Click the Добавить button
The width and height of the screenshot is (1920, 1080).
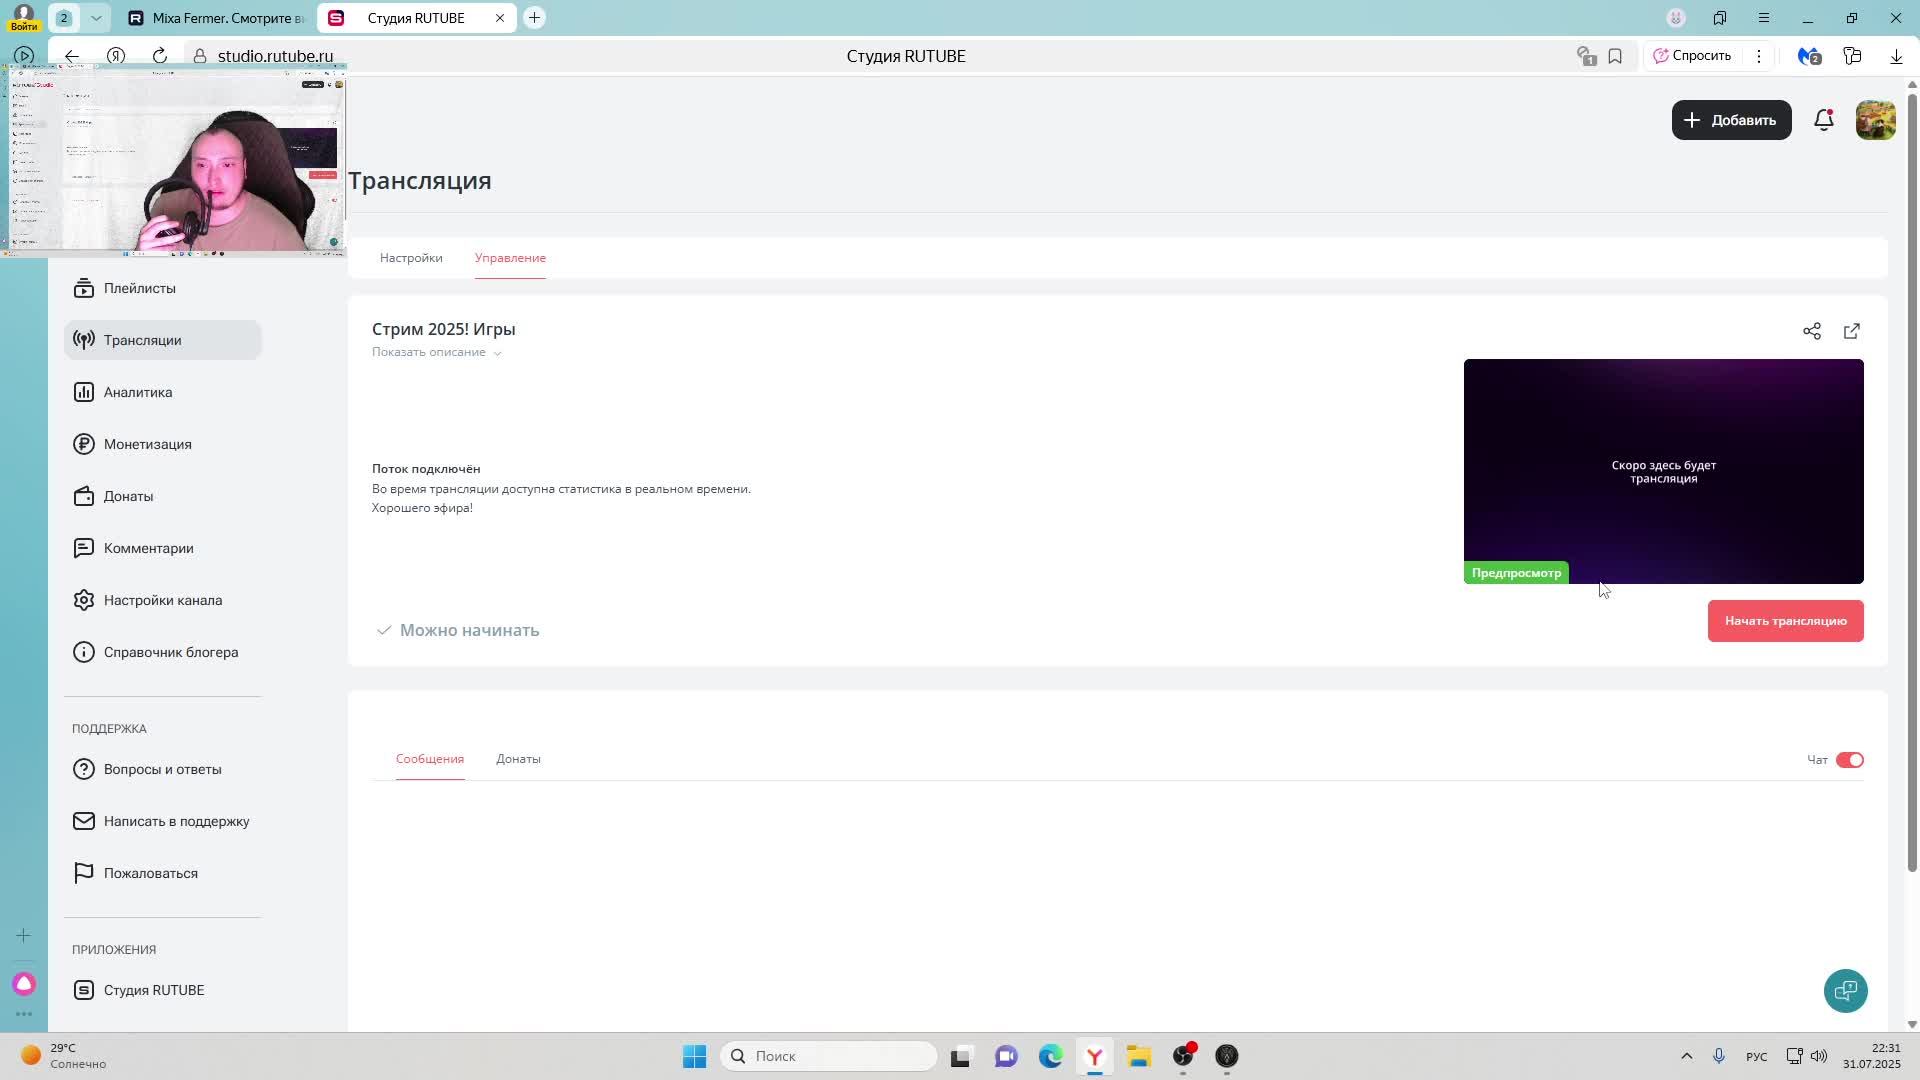point(1731,120)
